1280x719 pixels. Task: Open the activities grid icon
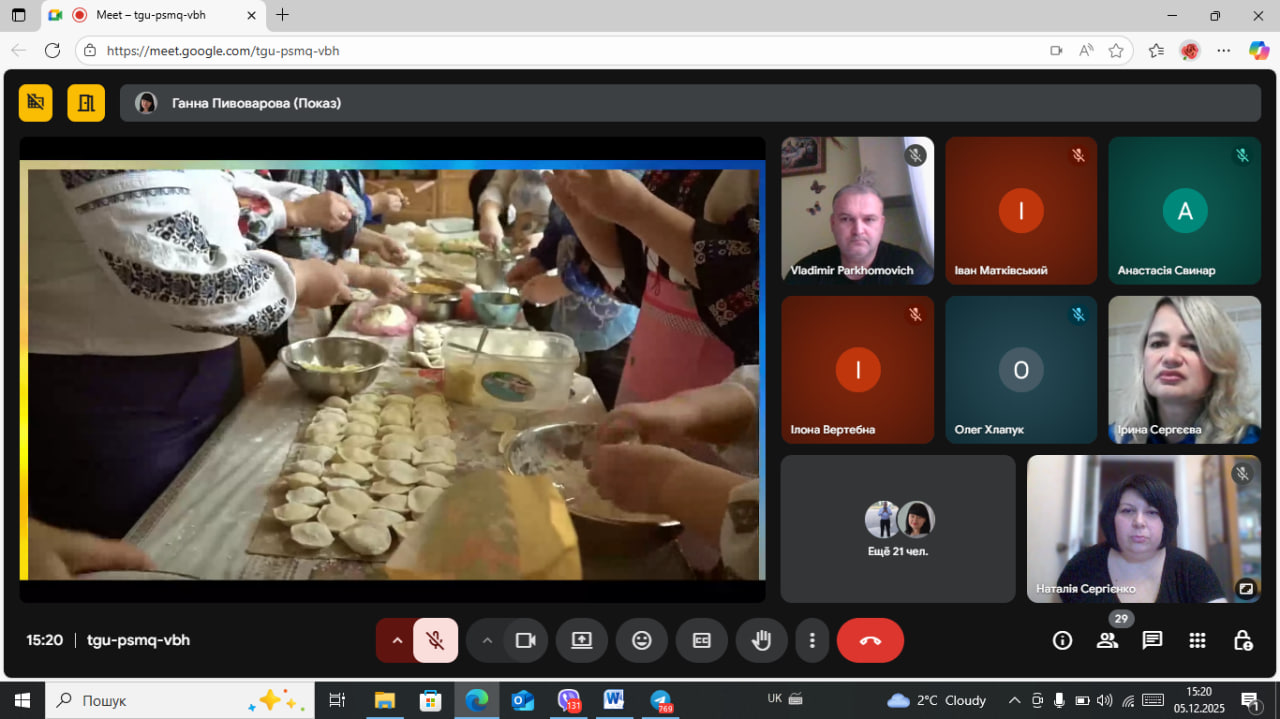point(1197,641)
